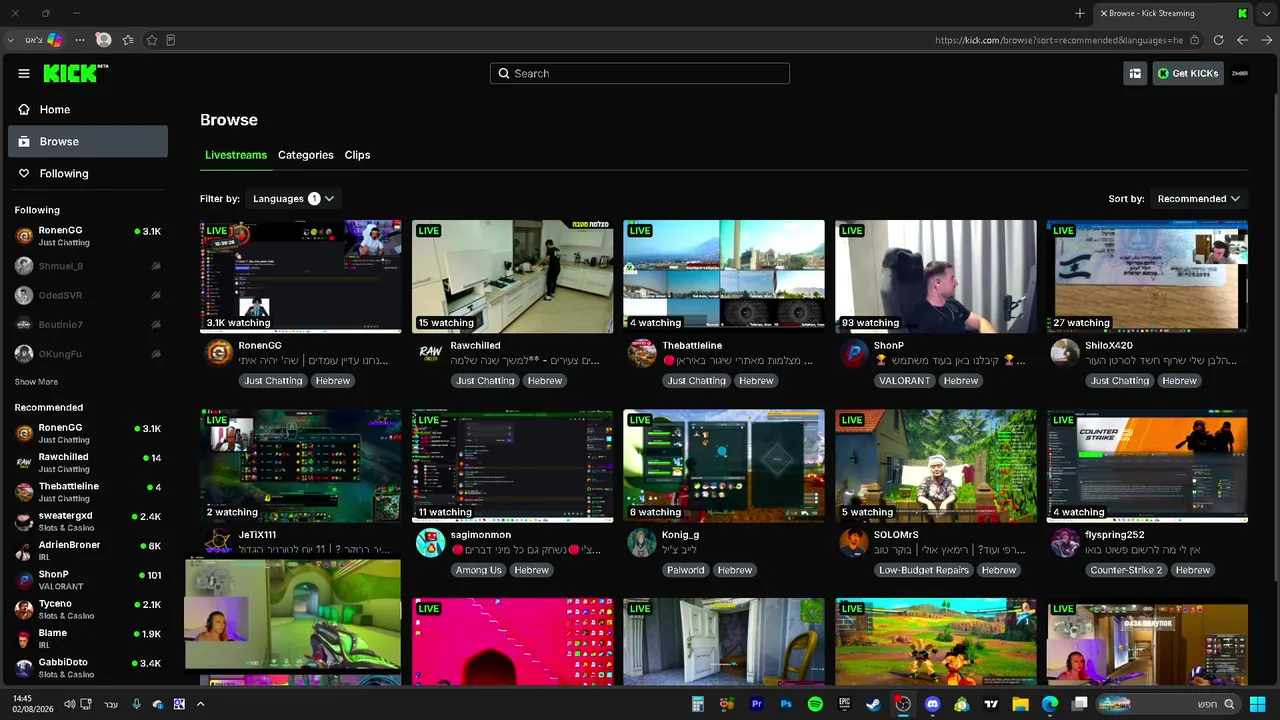Open the Windows Start menu

pyautogui.click(x=1257, y=704)
